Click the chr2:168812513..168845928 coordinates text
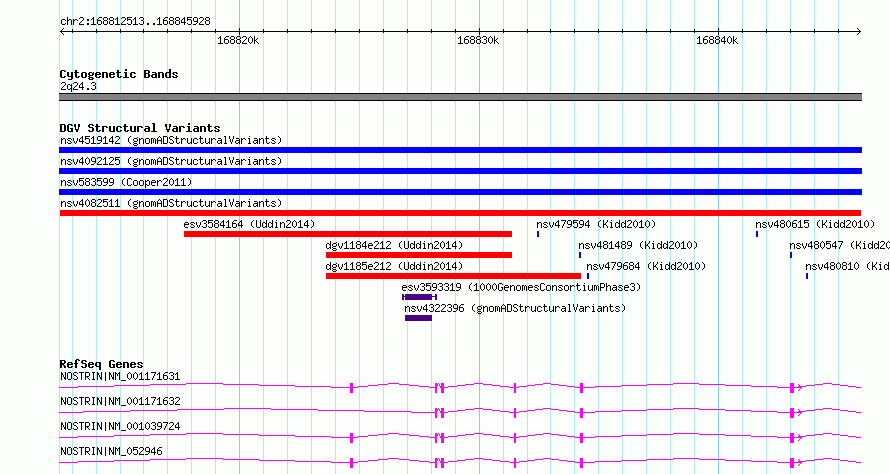 point(135,22)
